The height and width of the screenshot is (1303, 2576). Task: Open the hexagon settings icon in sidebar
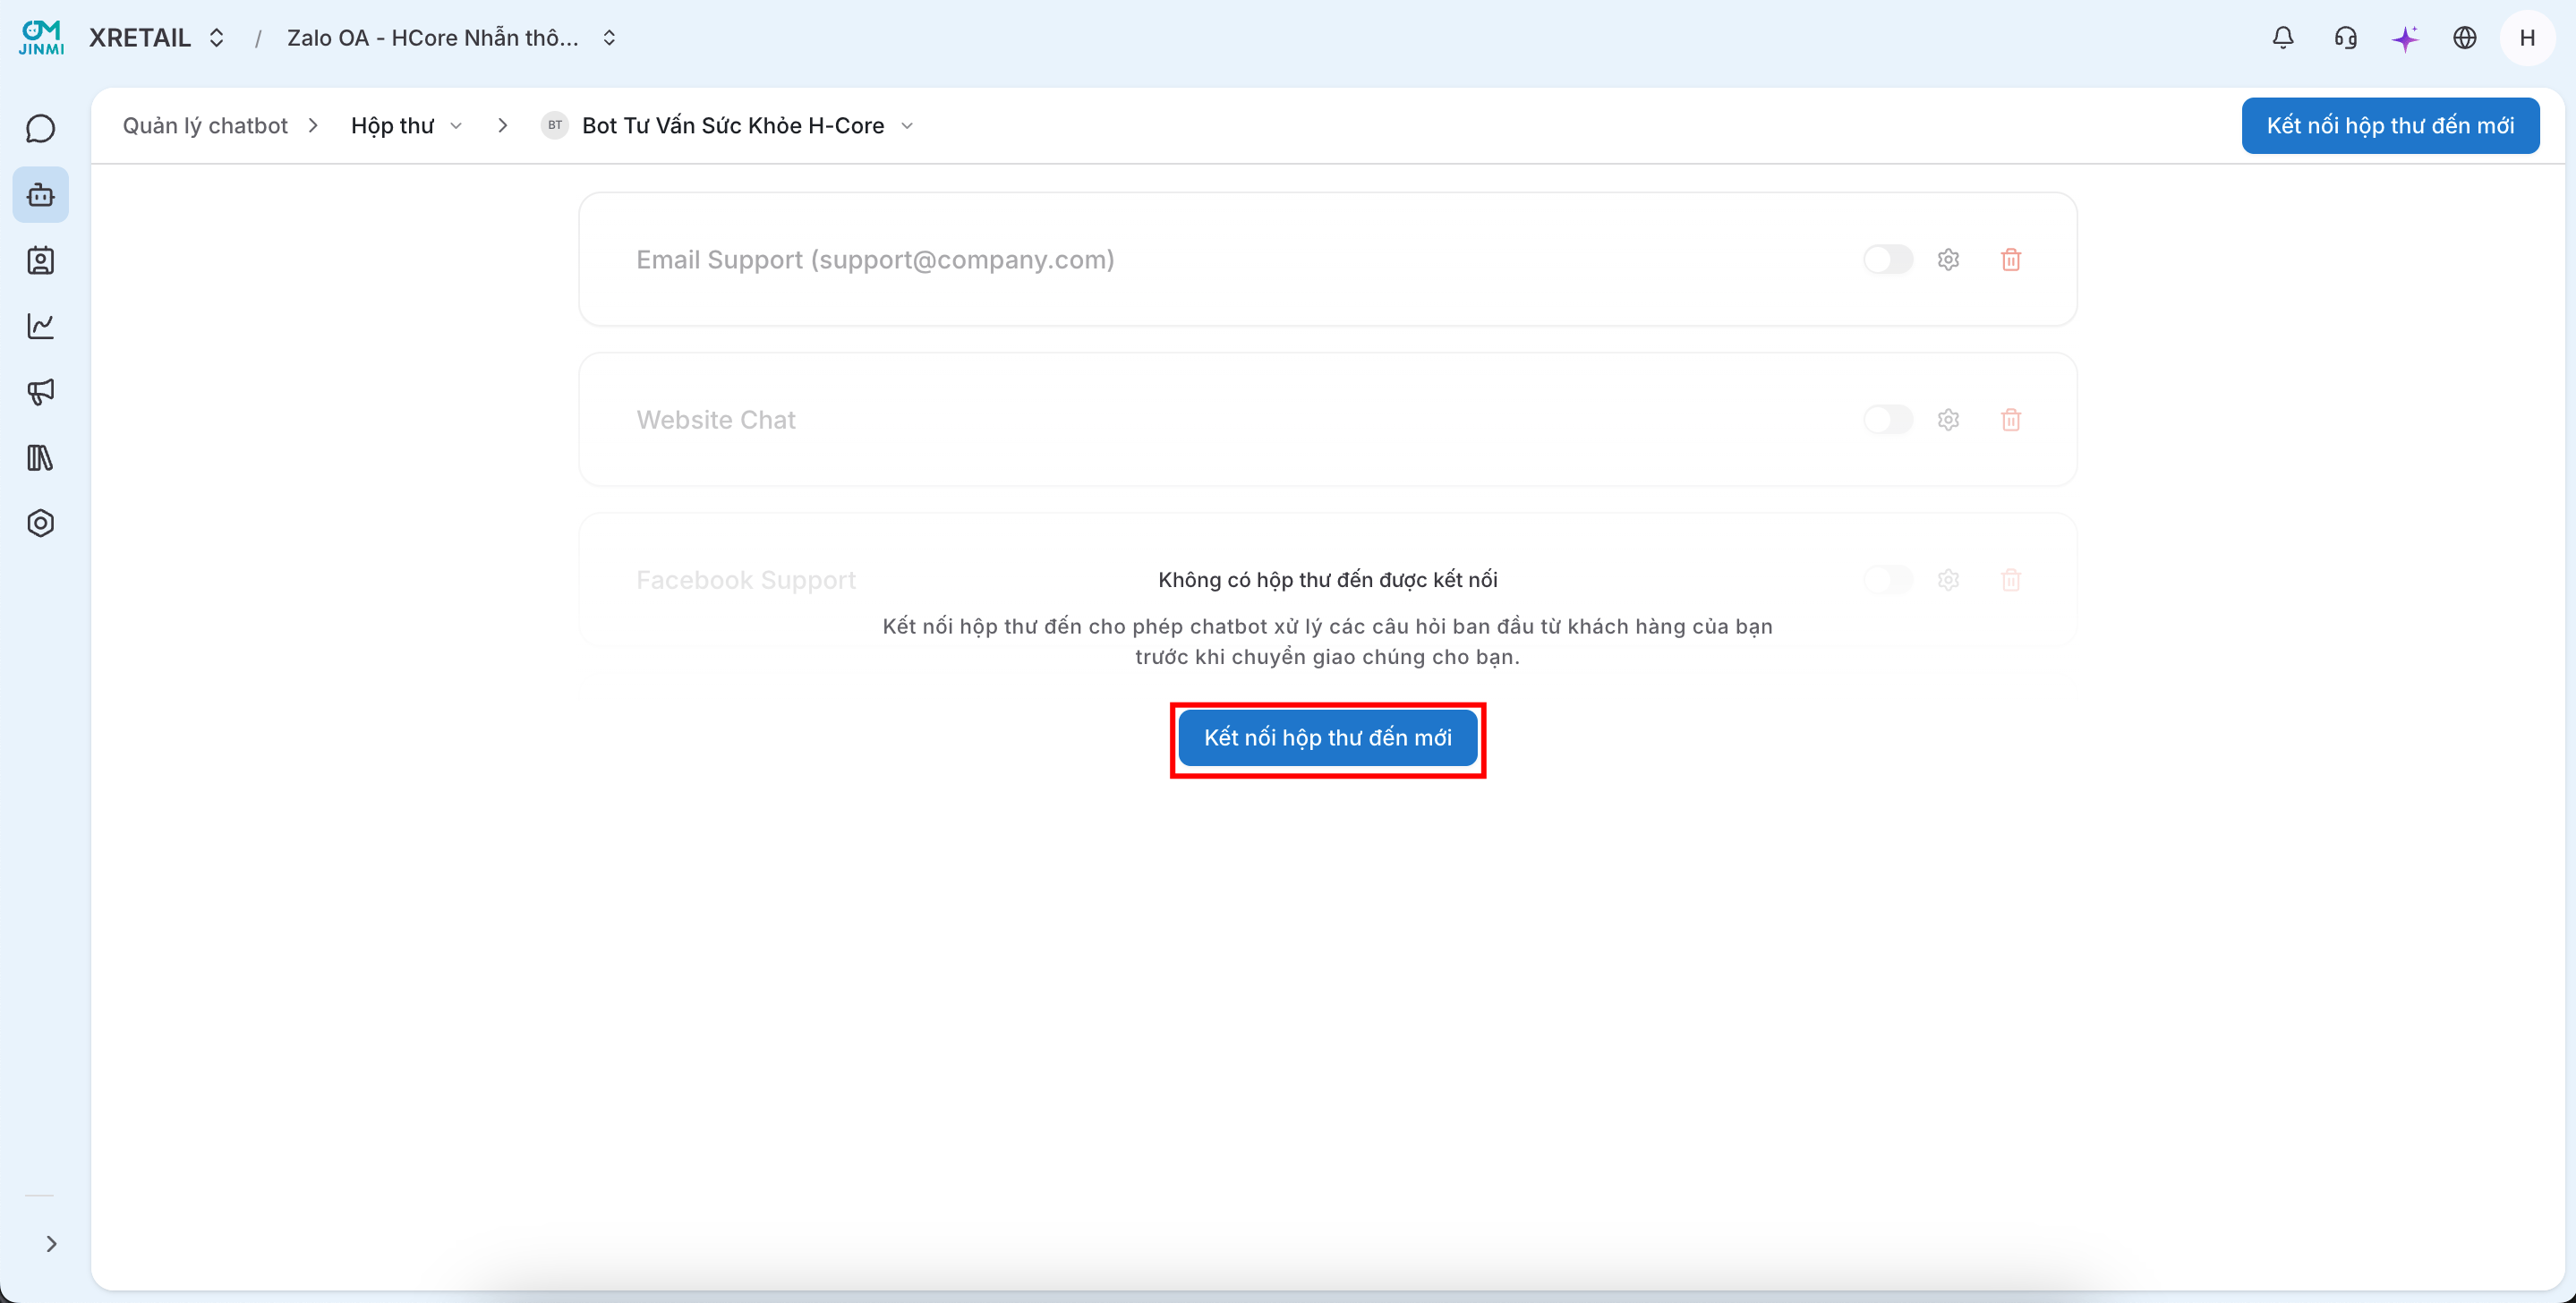pos(40,523)
